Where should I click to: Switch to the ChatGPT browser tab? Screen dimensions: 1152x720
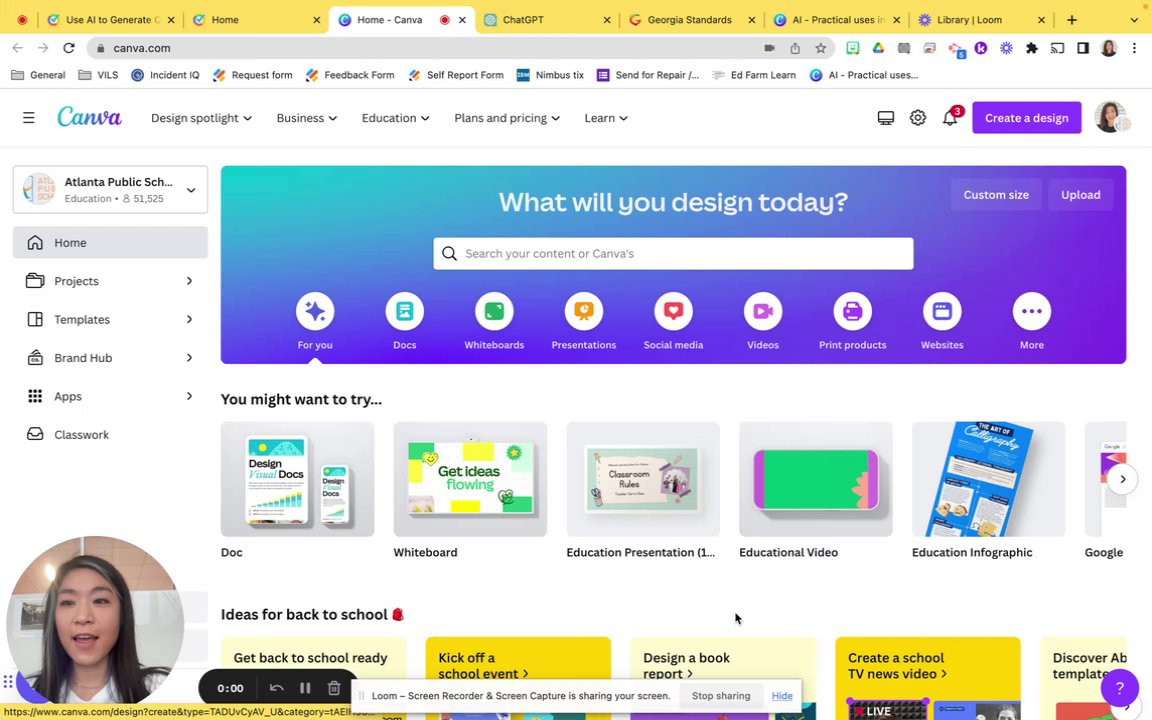547,20
